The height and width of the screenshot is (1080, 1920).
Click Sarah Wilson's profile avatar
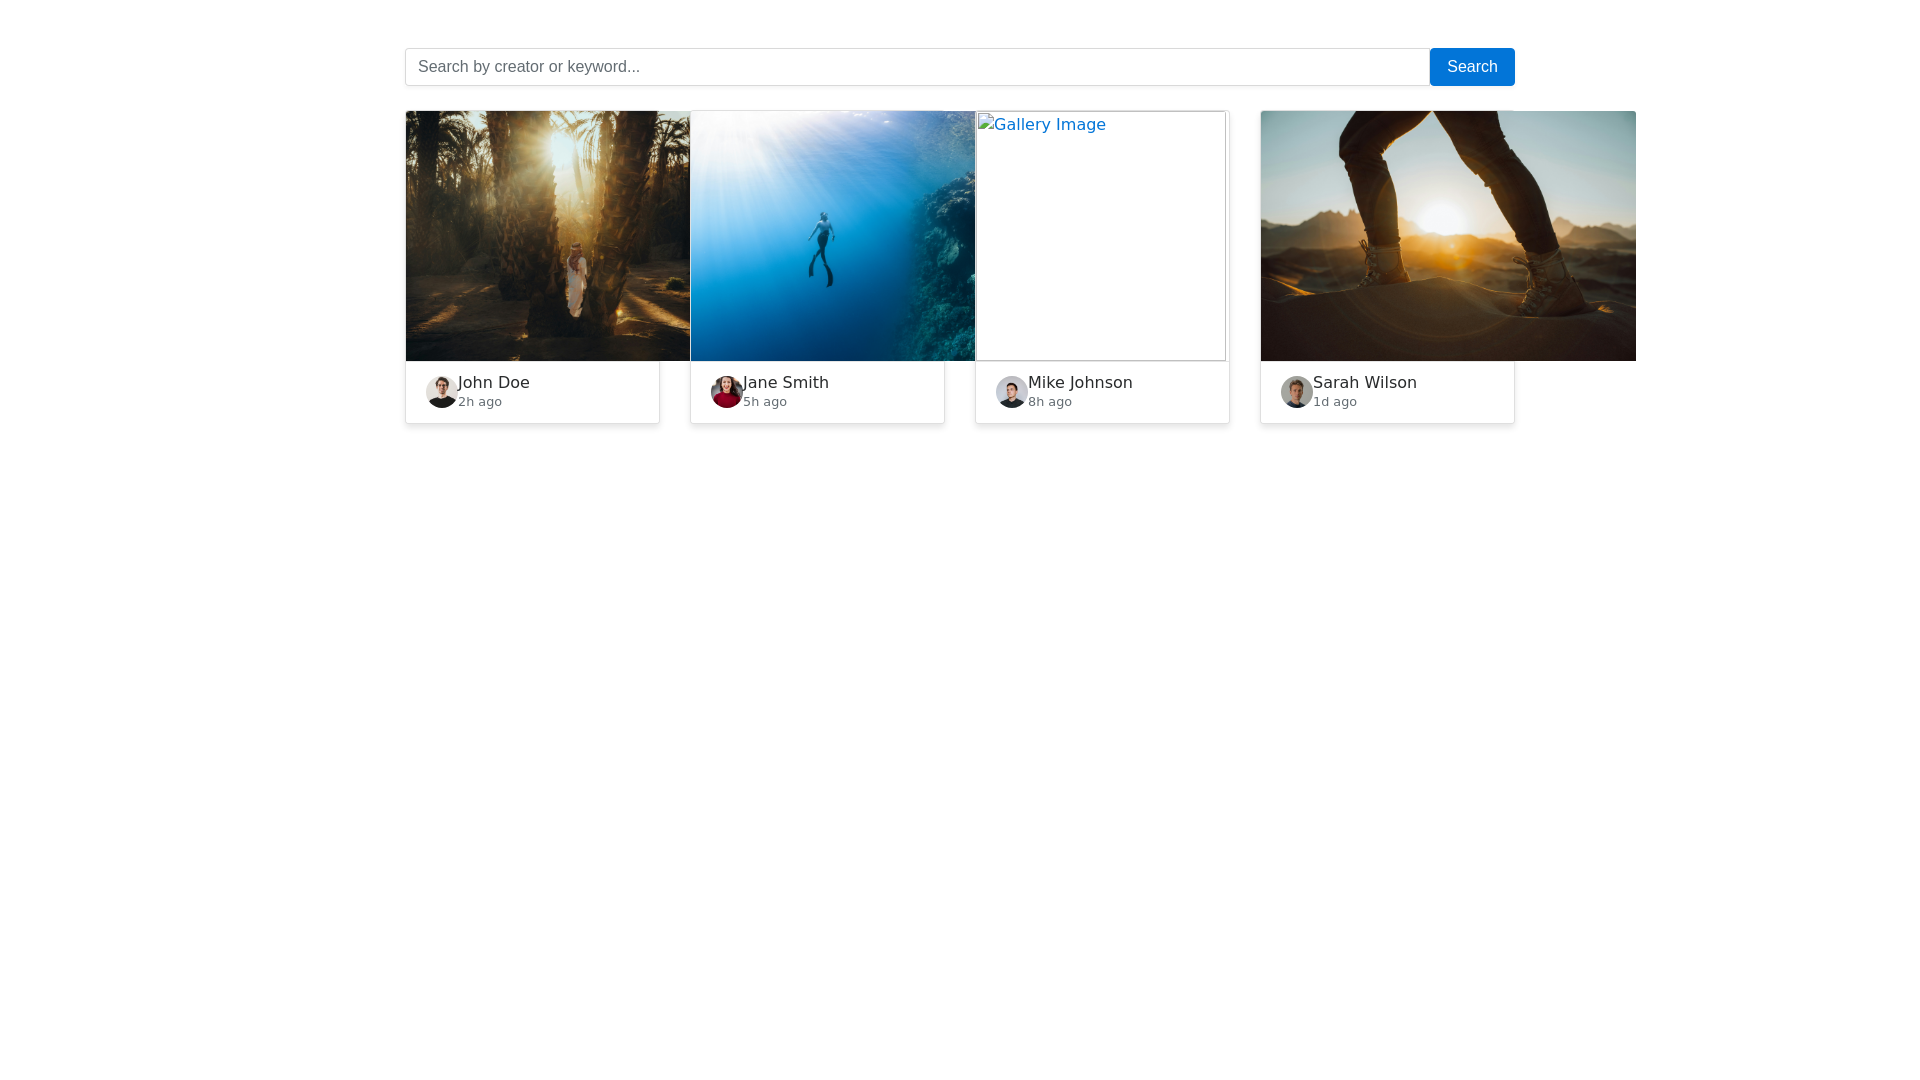1296,392
